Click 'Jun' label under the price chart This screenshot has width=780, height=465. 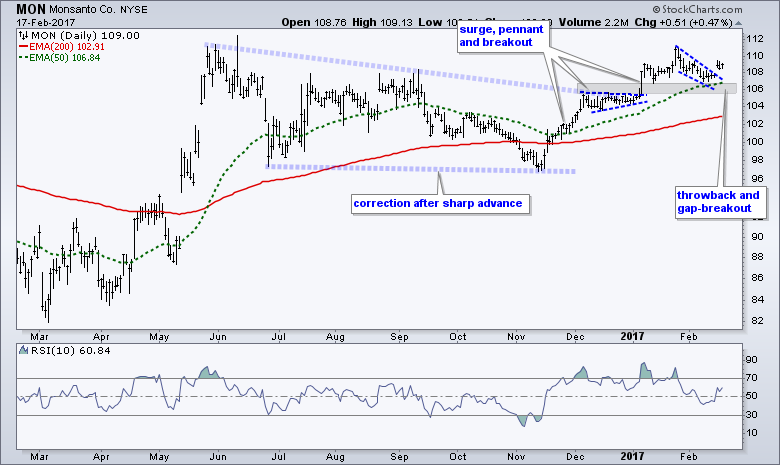point(218,337)
